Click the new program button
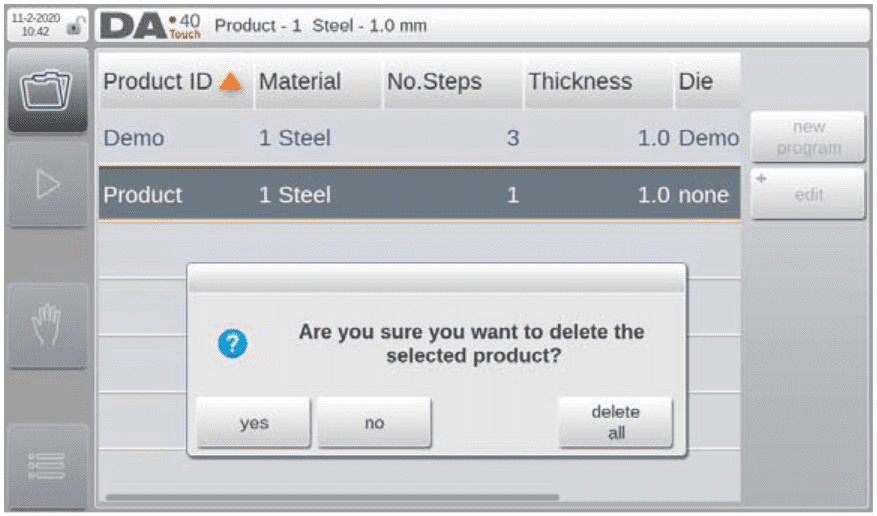The width and height of the screenshot is (877, 516). tap(808, 137)
